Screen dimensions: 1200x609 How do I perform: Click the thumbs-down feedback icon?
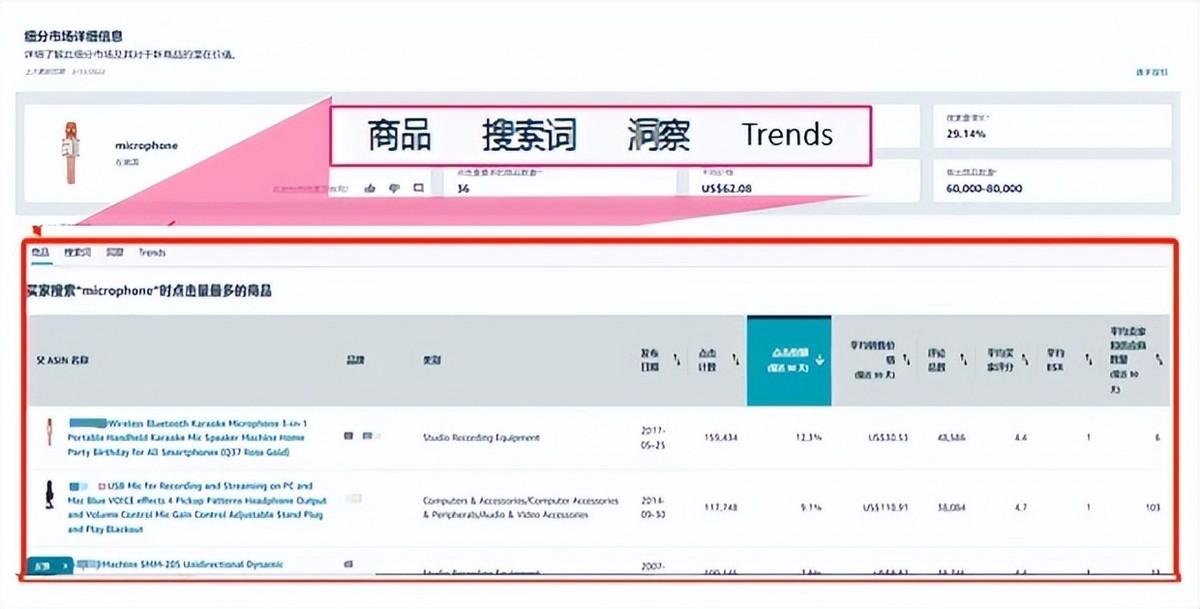point(394,187)
